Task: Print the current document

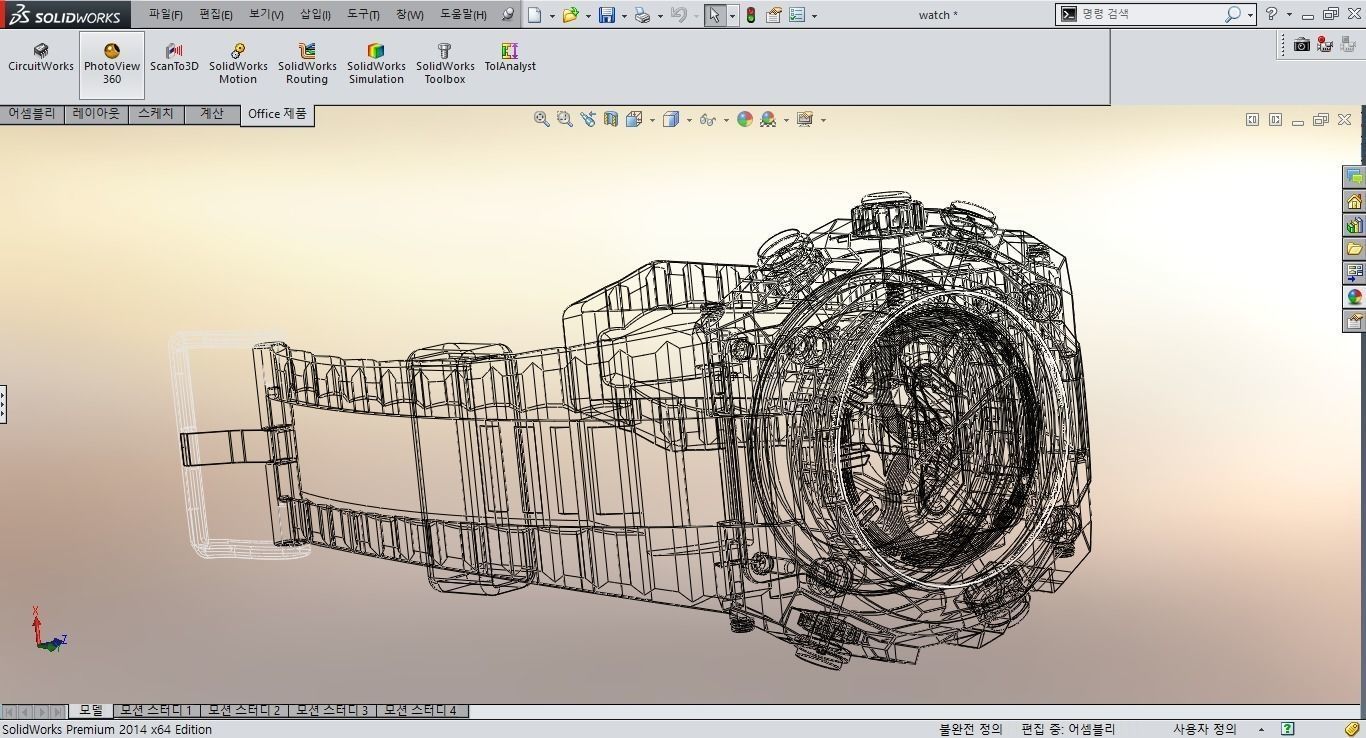Action: point(643,15)
